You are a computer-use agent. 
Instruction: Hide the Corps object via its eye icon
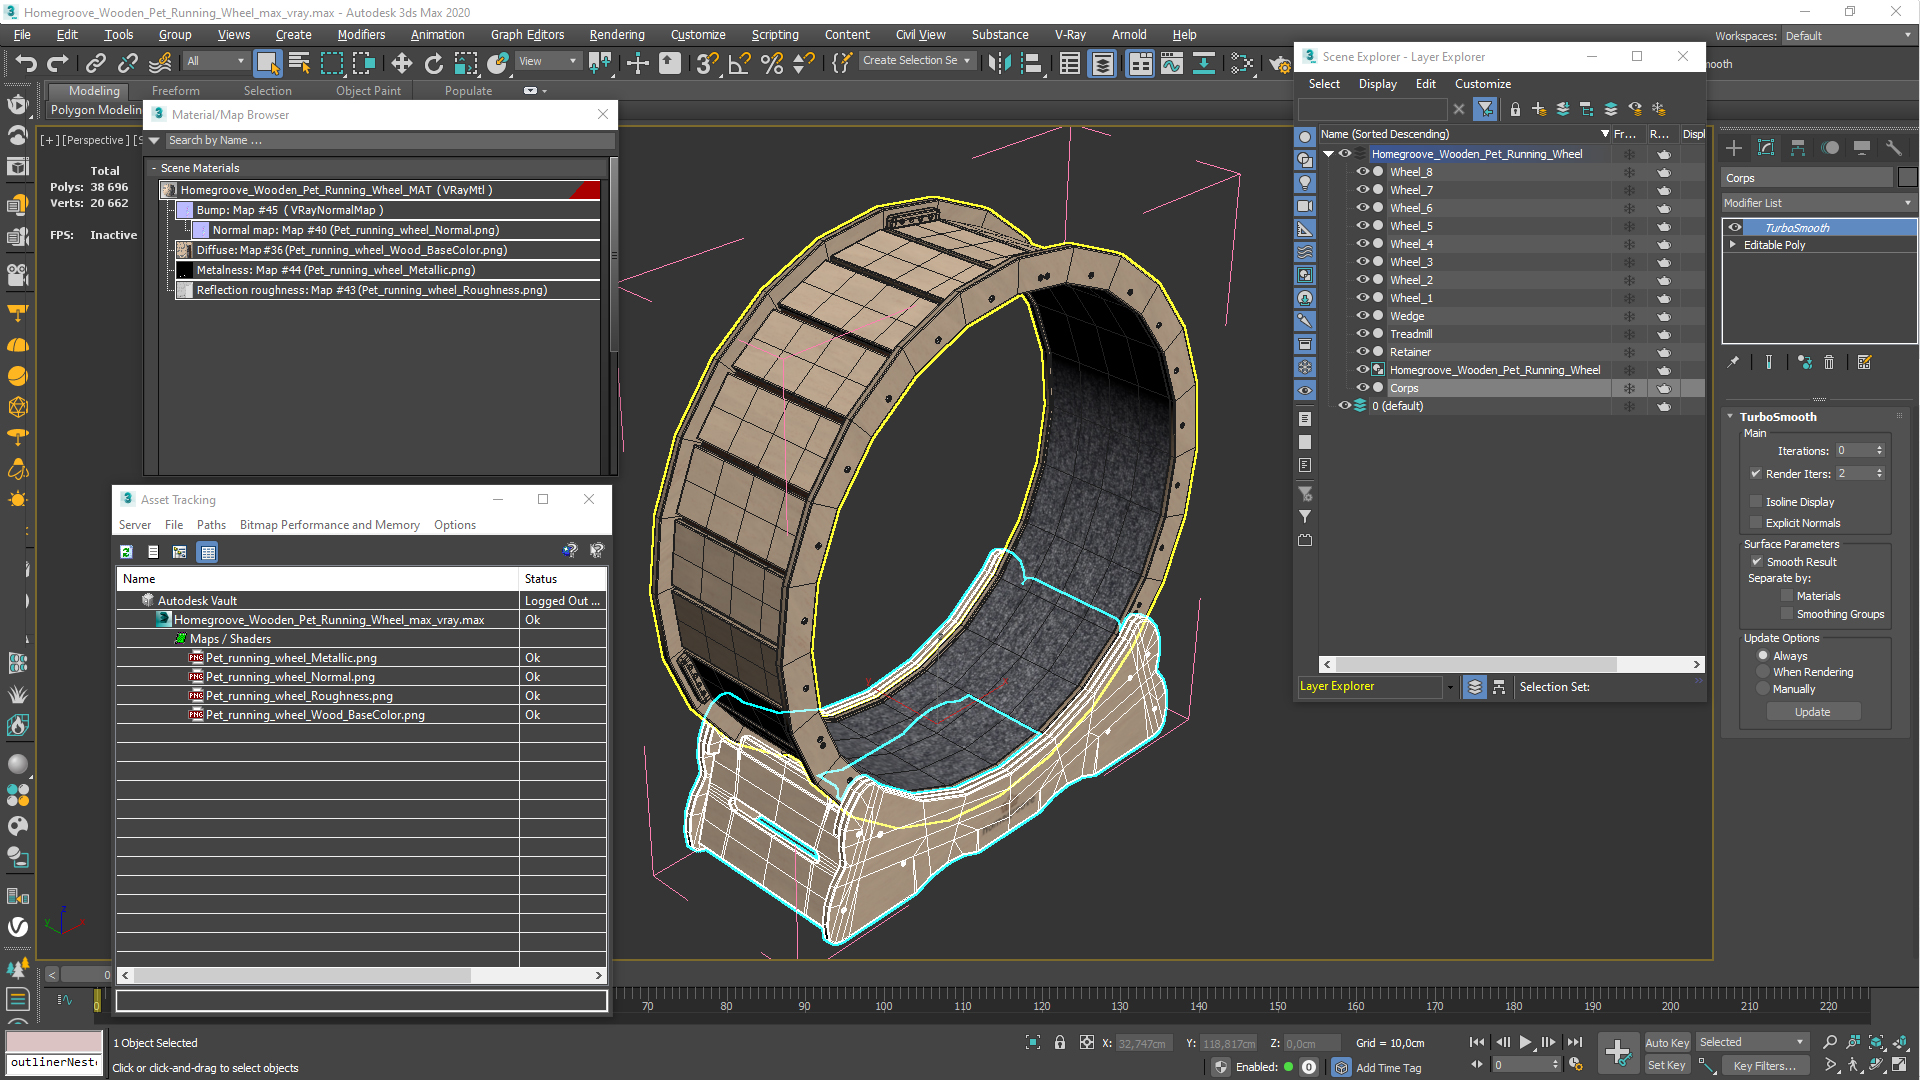(x=1362, y=388)
